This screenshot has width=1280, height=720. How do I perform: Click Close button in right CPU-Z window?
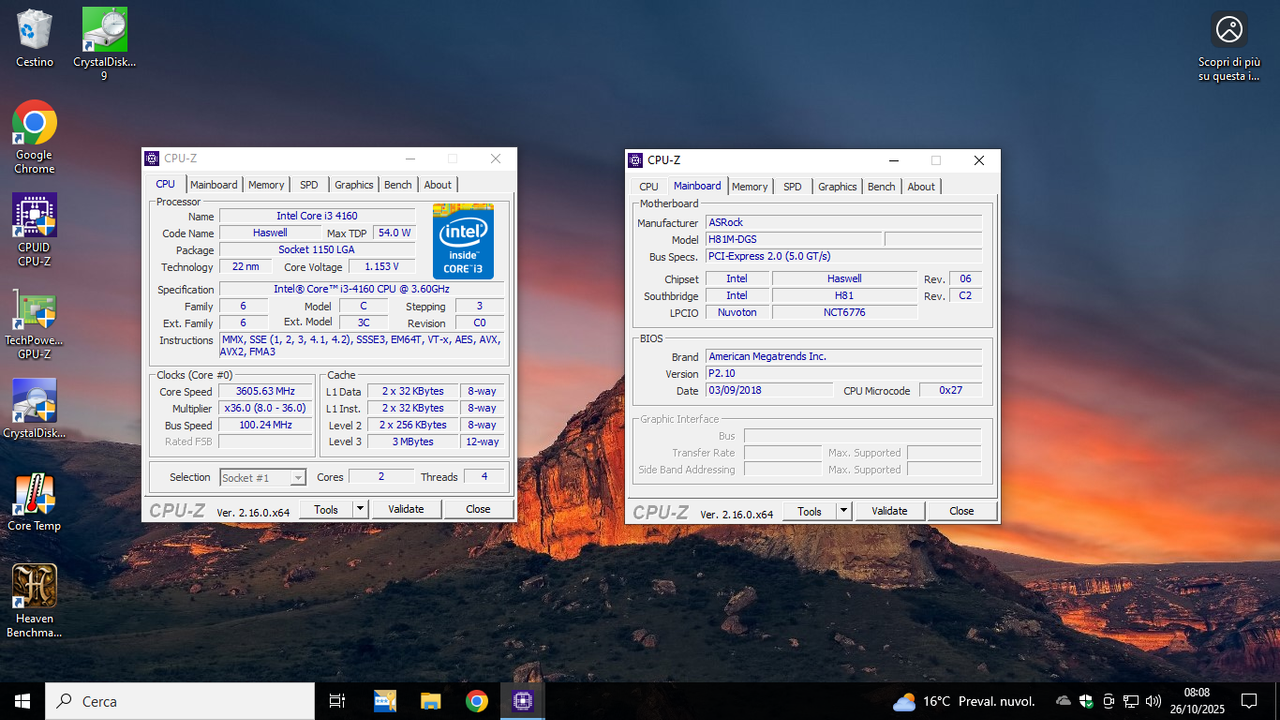pyautogui.click(x=961, y=511)
